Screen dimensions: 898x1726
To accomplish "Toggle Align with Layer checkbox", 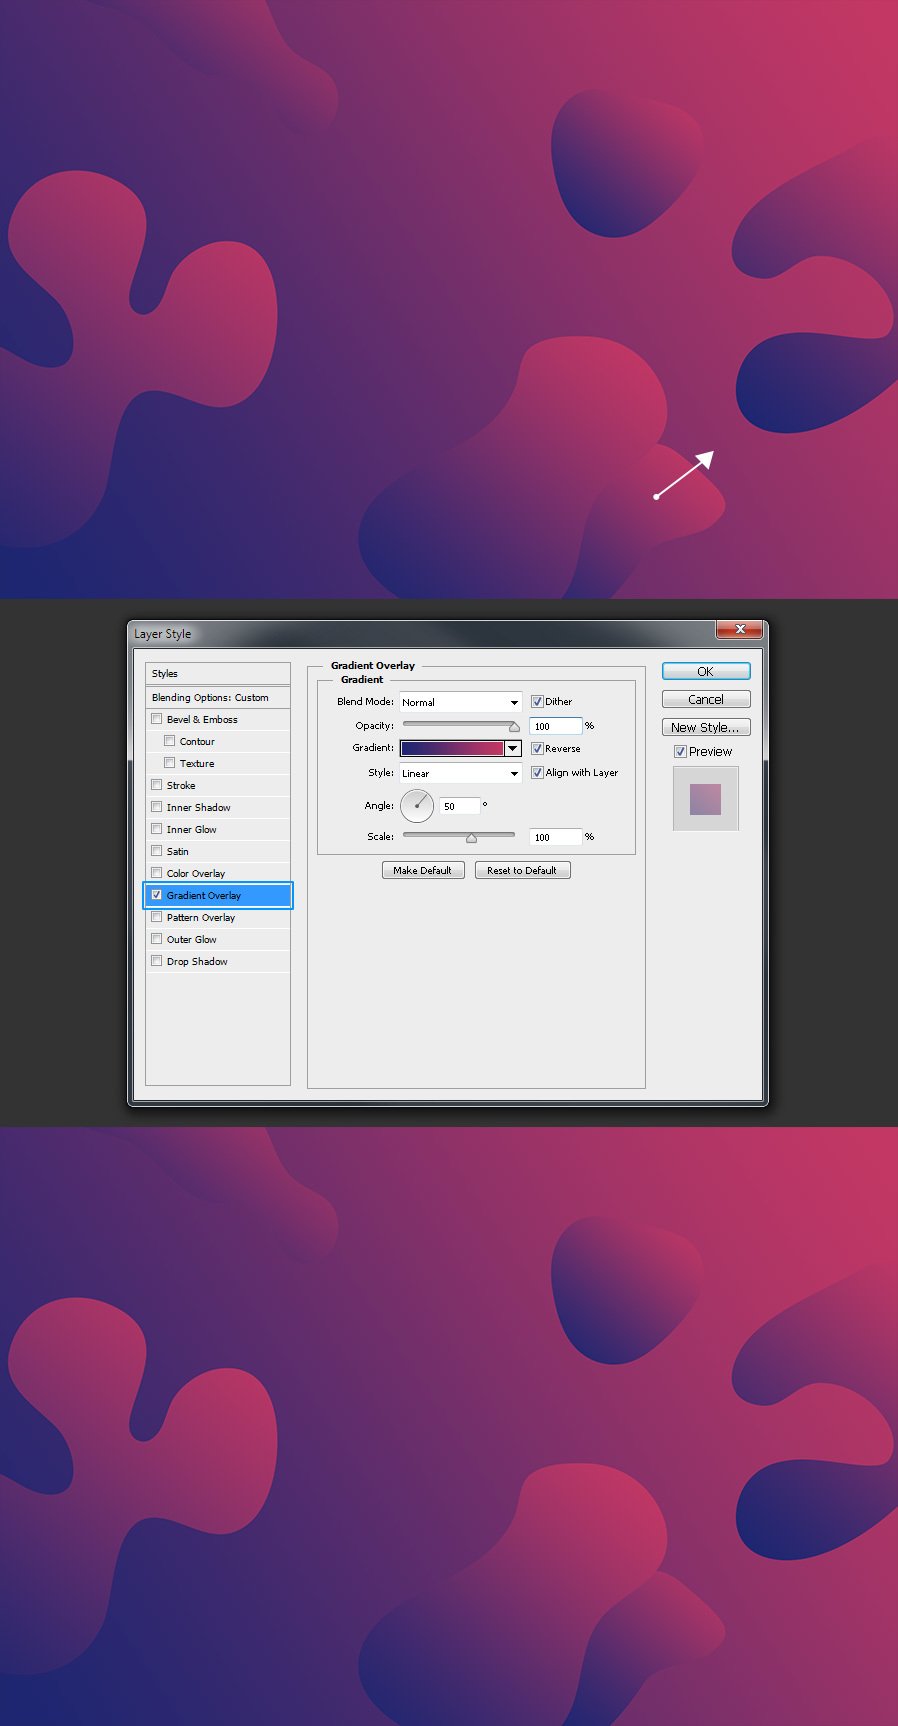I will point(537,772).
